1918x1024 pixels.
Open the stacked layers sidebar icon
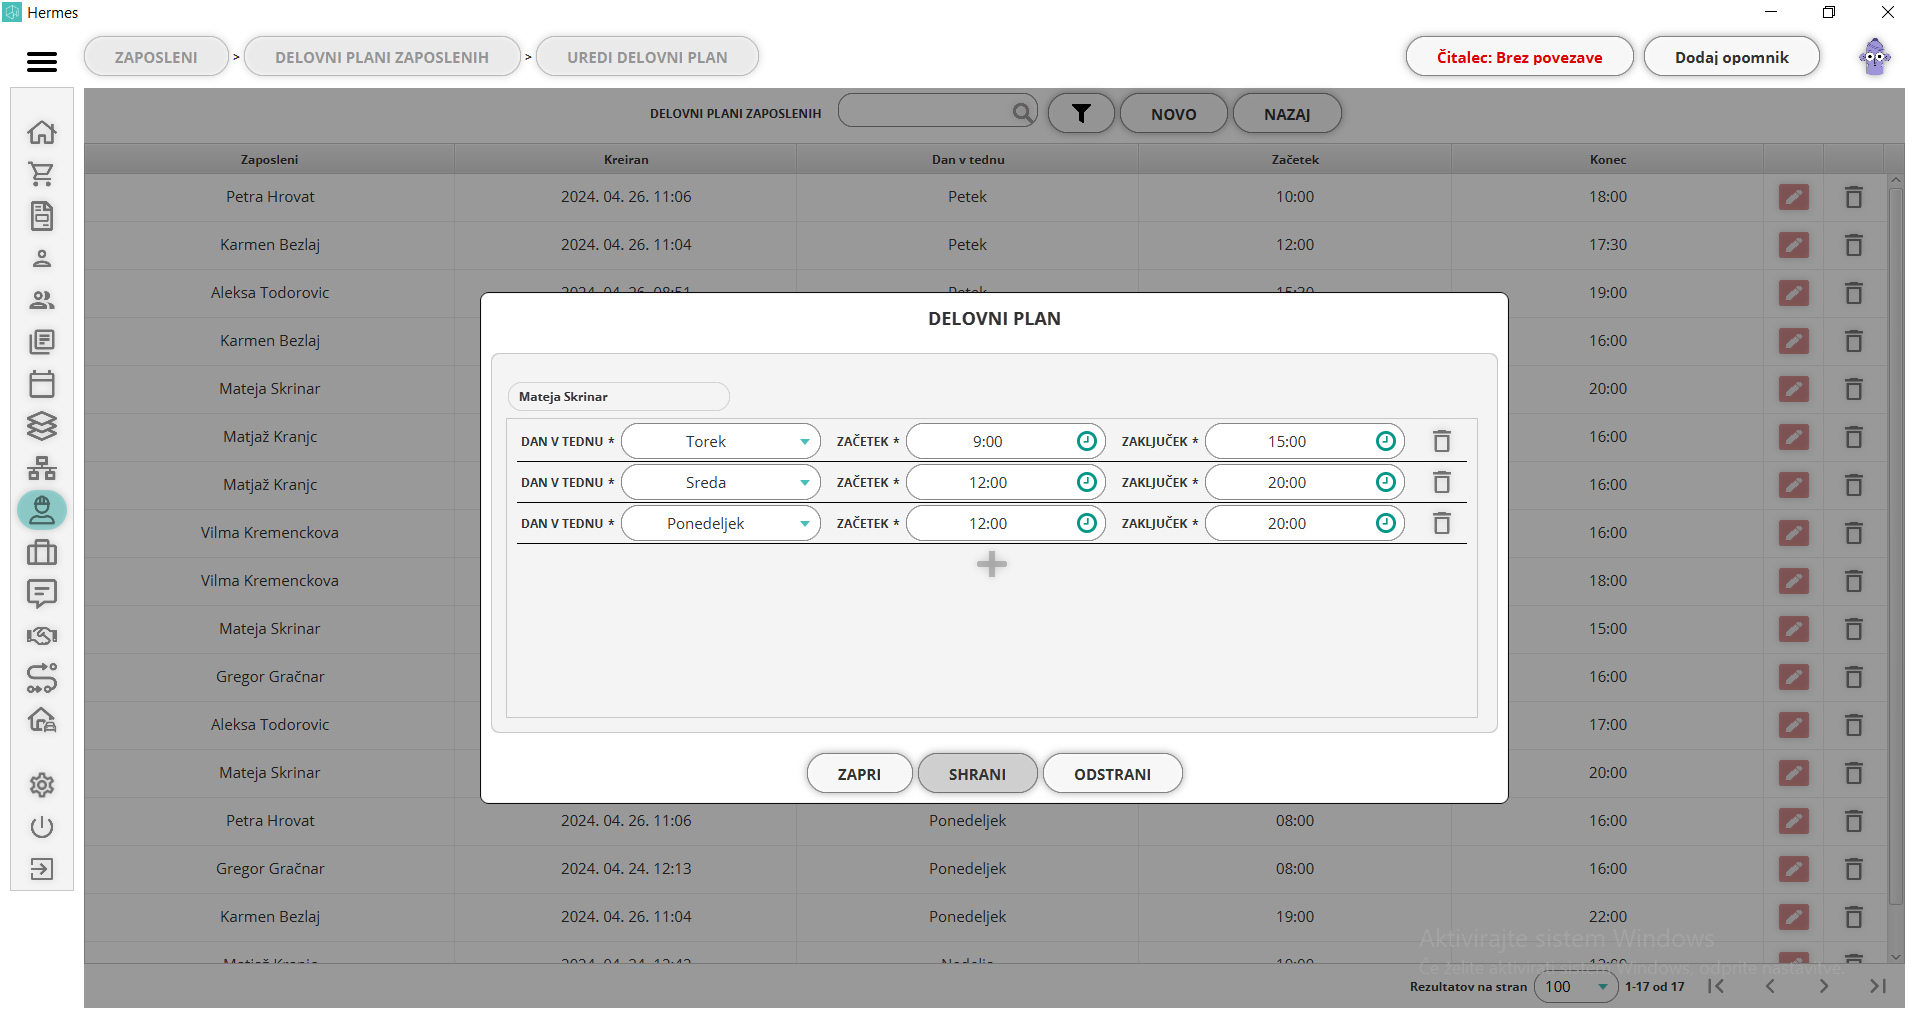(x=42, y=426)
